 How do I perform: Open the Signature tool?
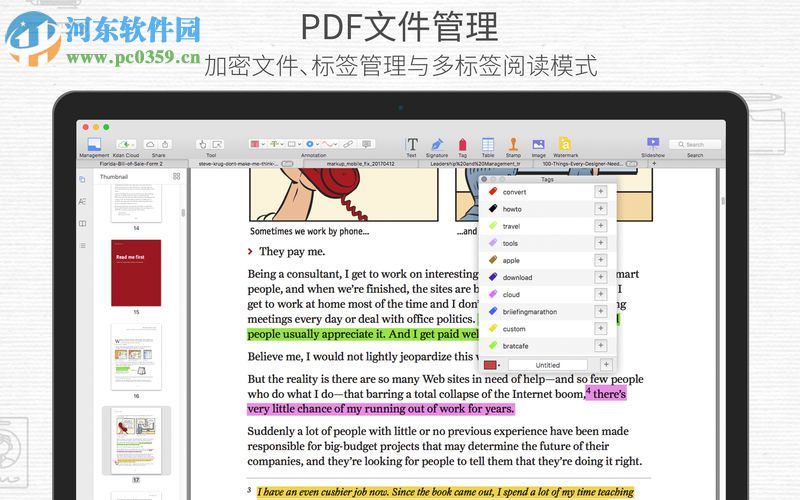pyautogui.click(x=437, y=144)
